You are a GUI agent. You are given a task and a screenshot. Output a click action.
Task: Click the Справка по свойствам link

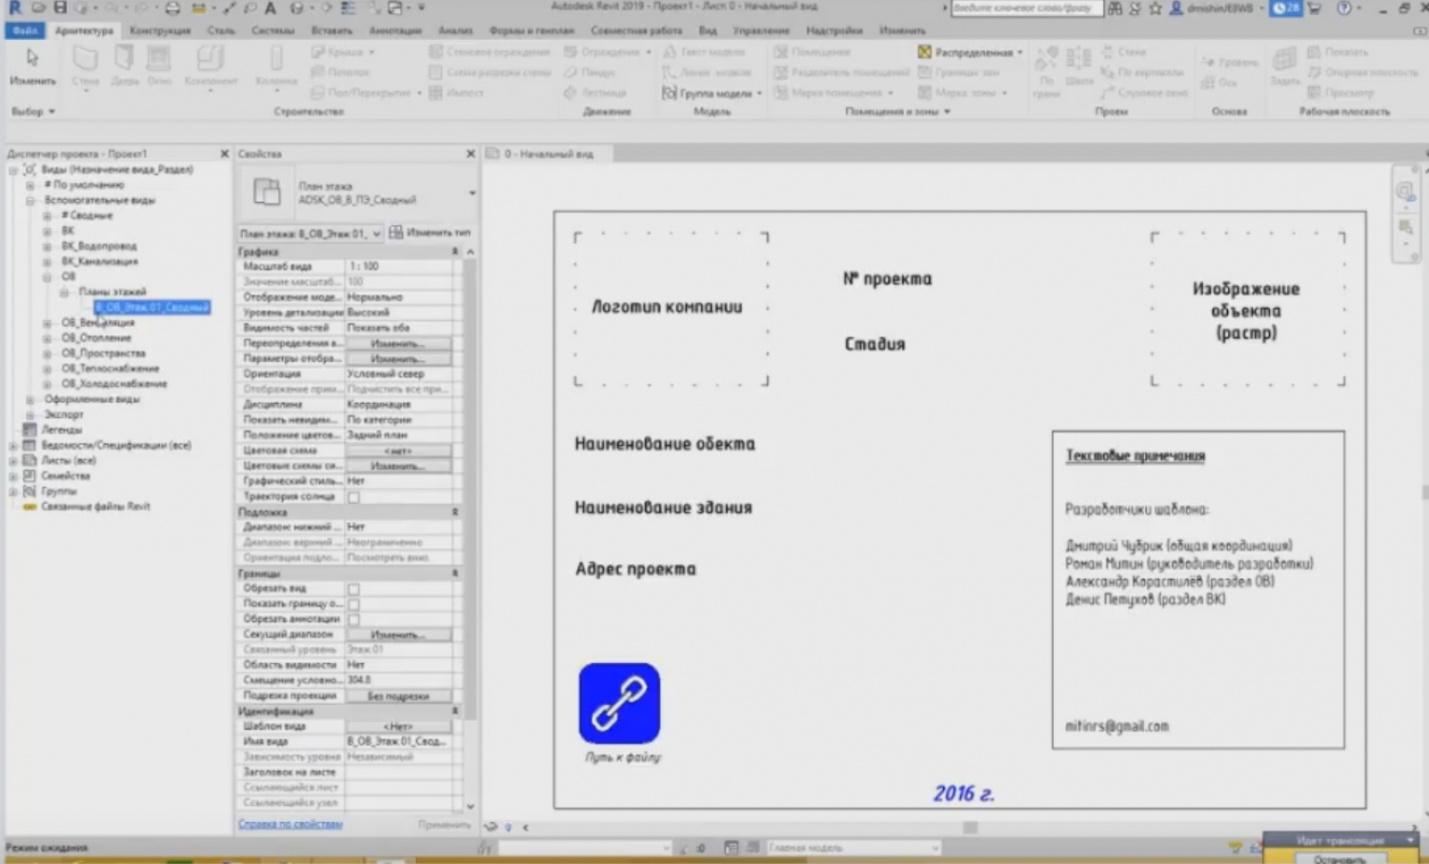(290, 824)
